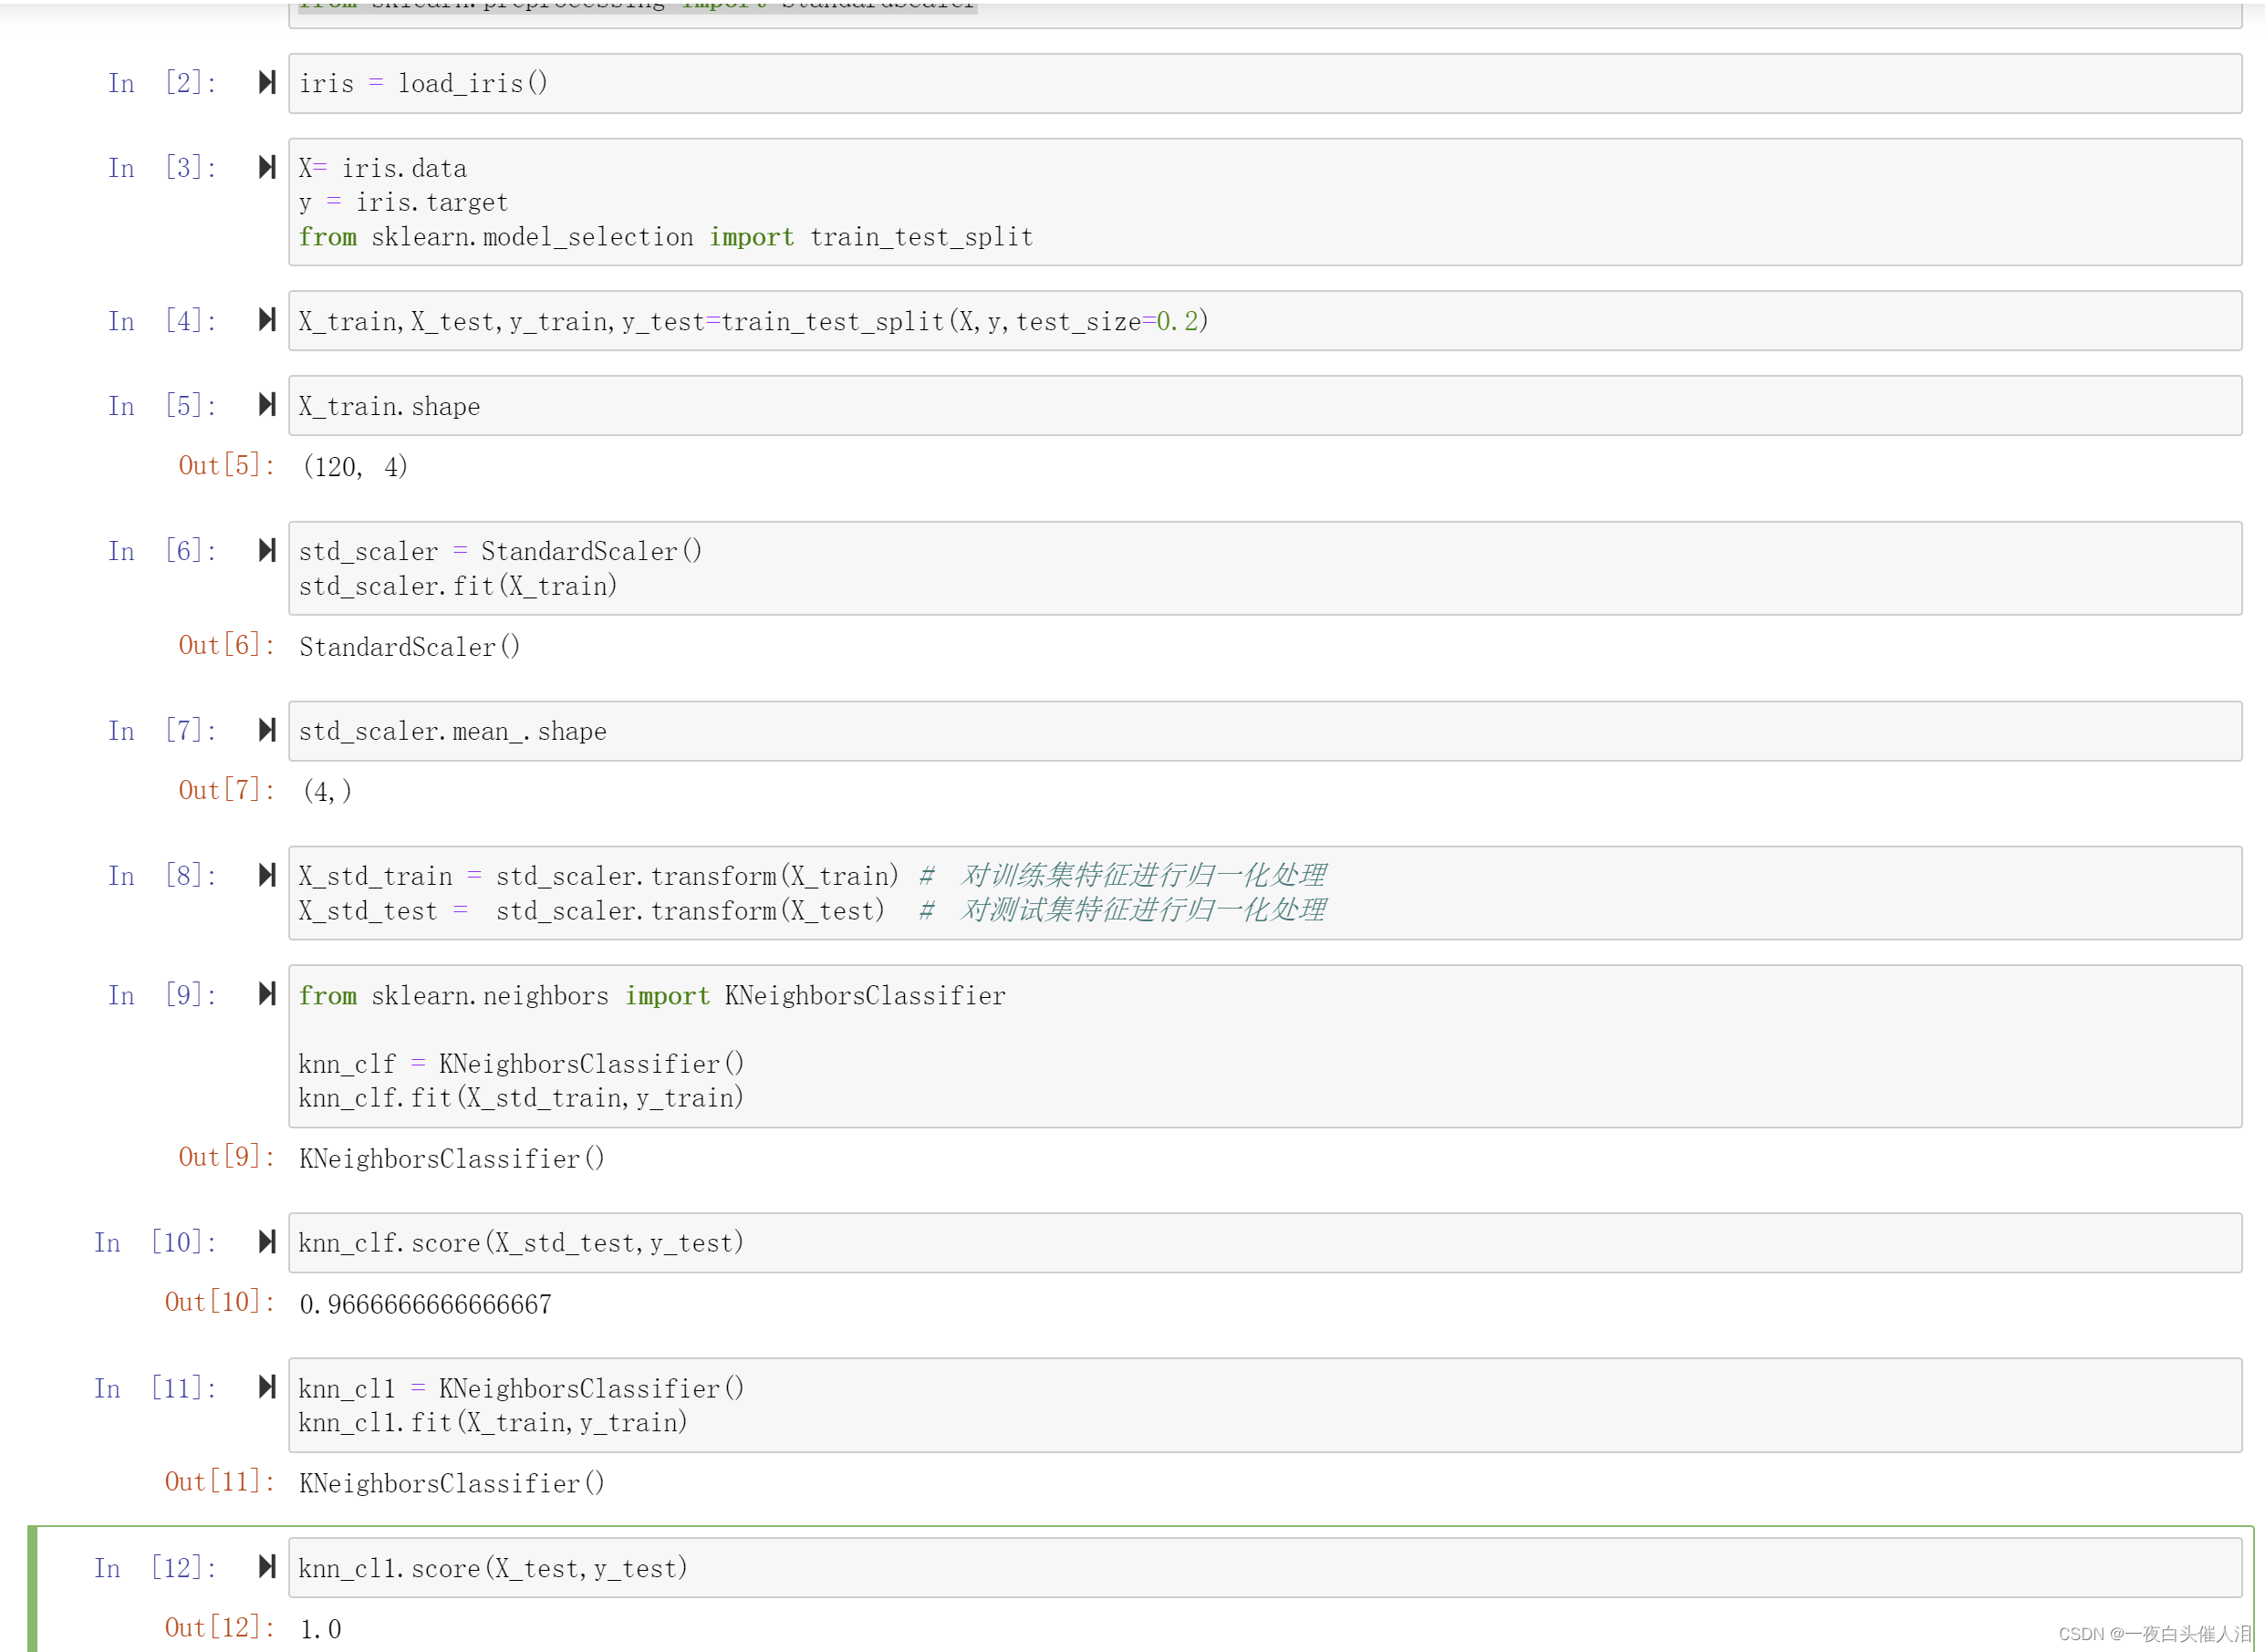The width and height of the screenshot is (2265, 1652).
Task: Select the In [7]: prompt label
Action: (162, 731)
